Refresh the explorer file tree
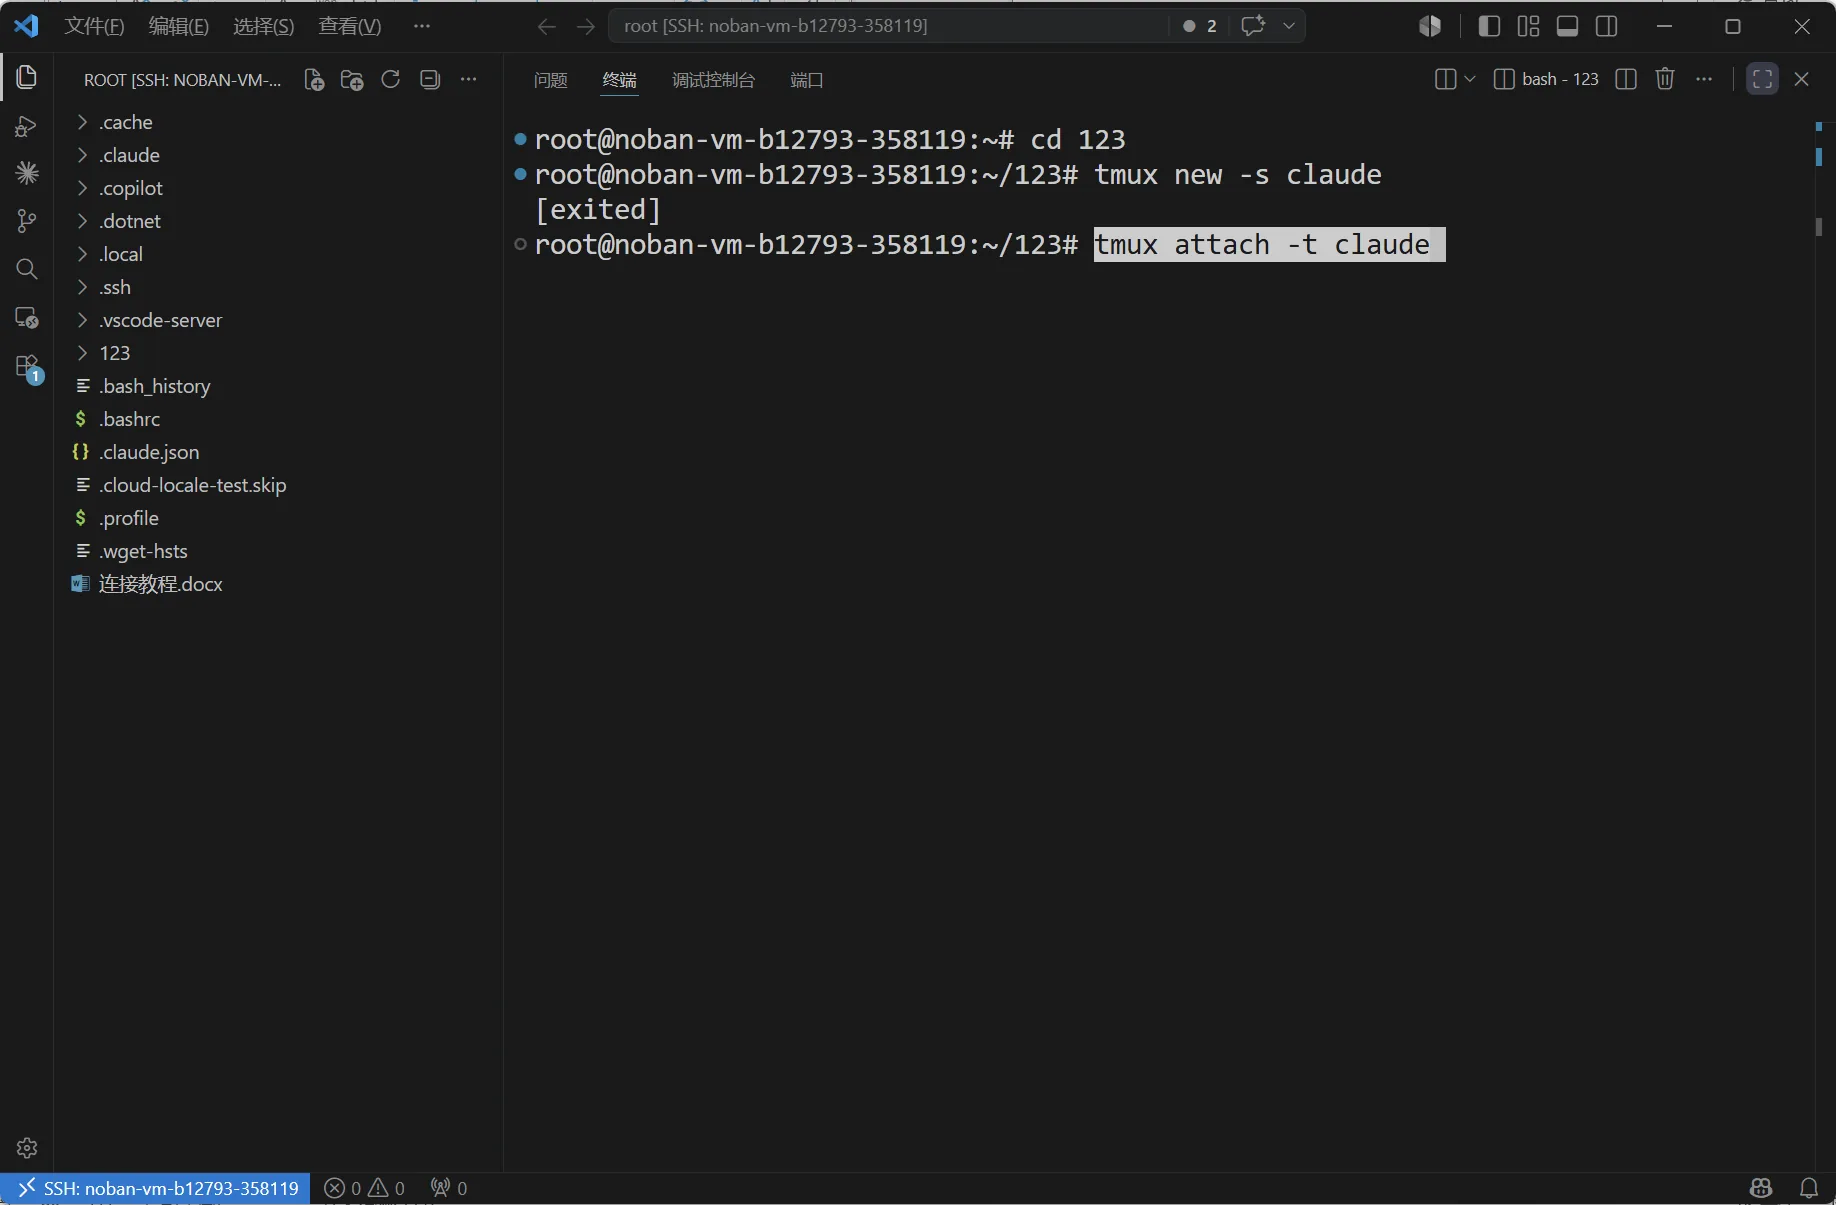1836x1205 pixels. [x=391, y=80]
